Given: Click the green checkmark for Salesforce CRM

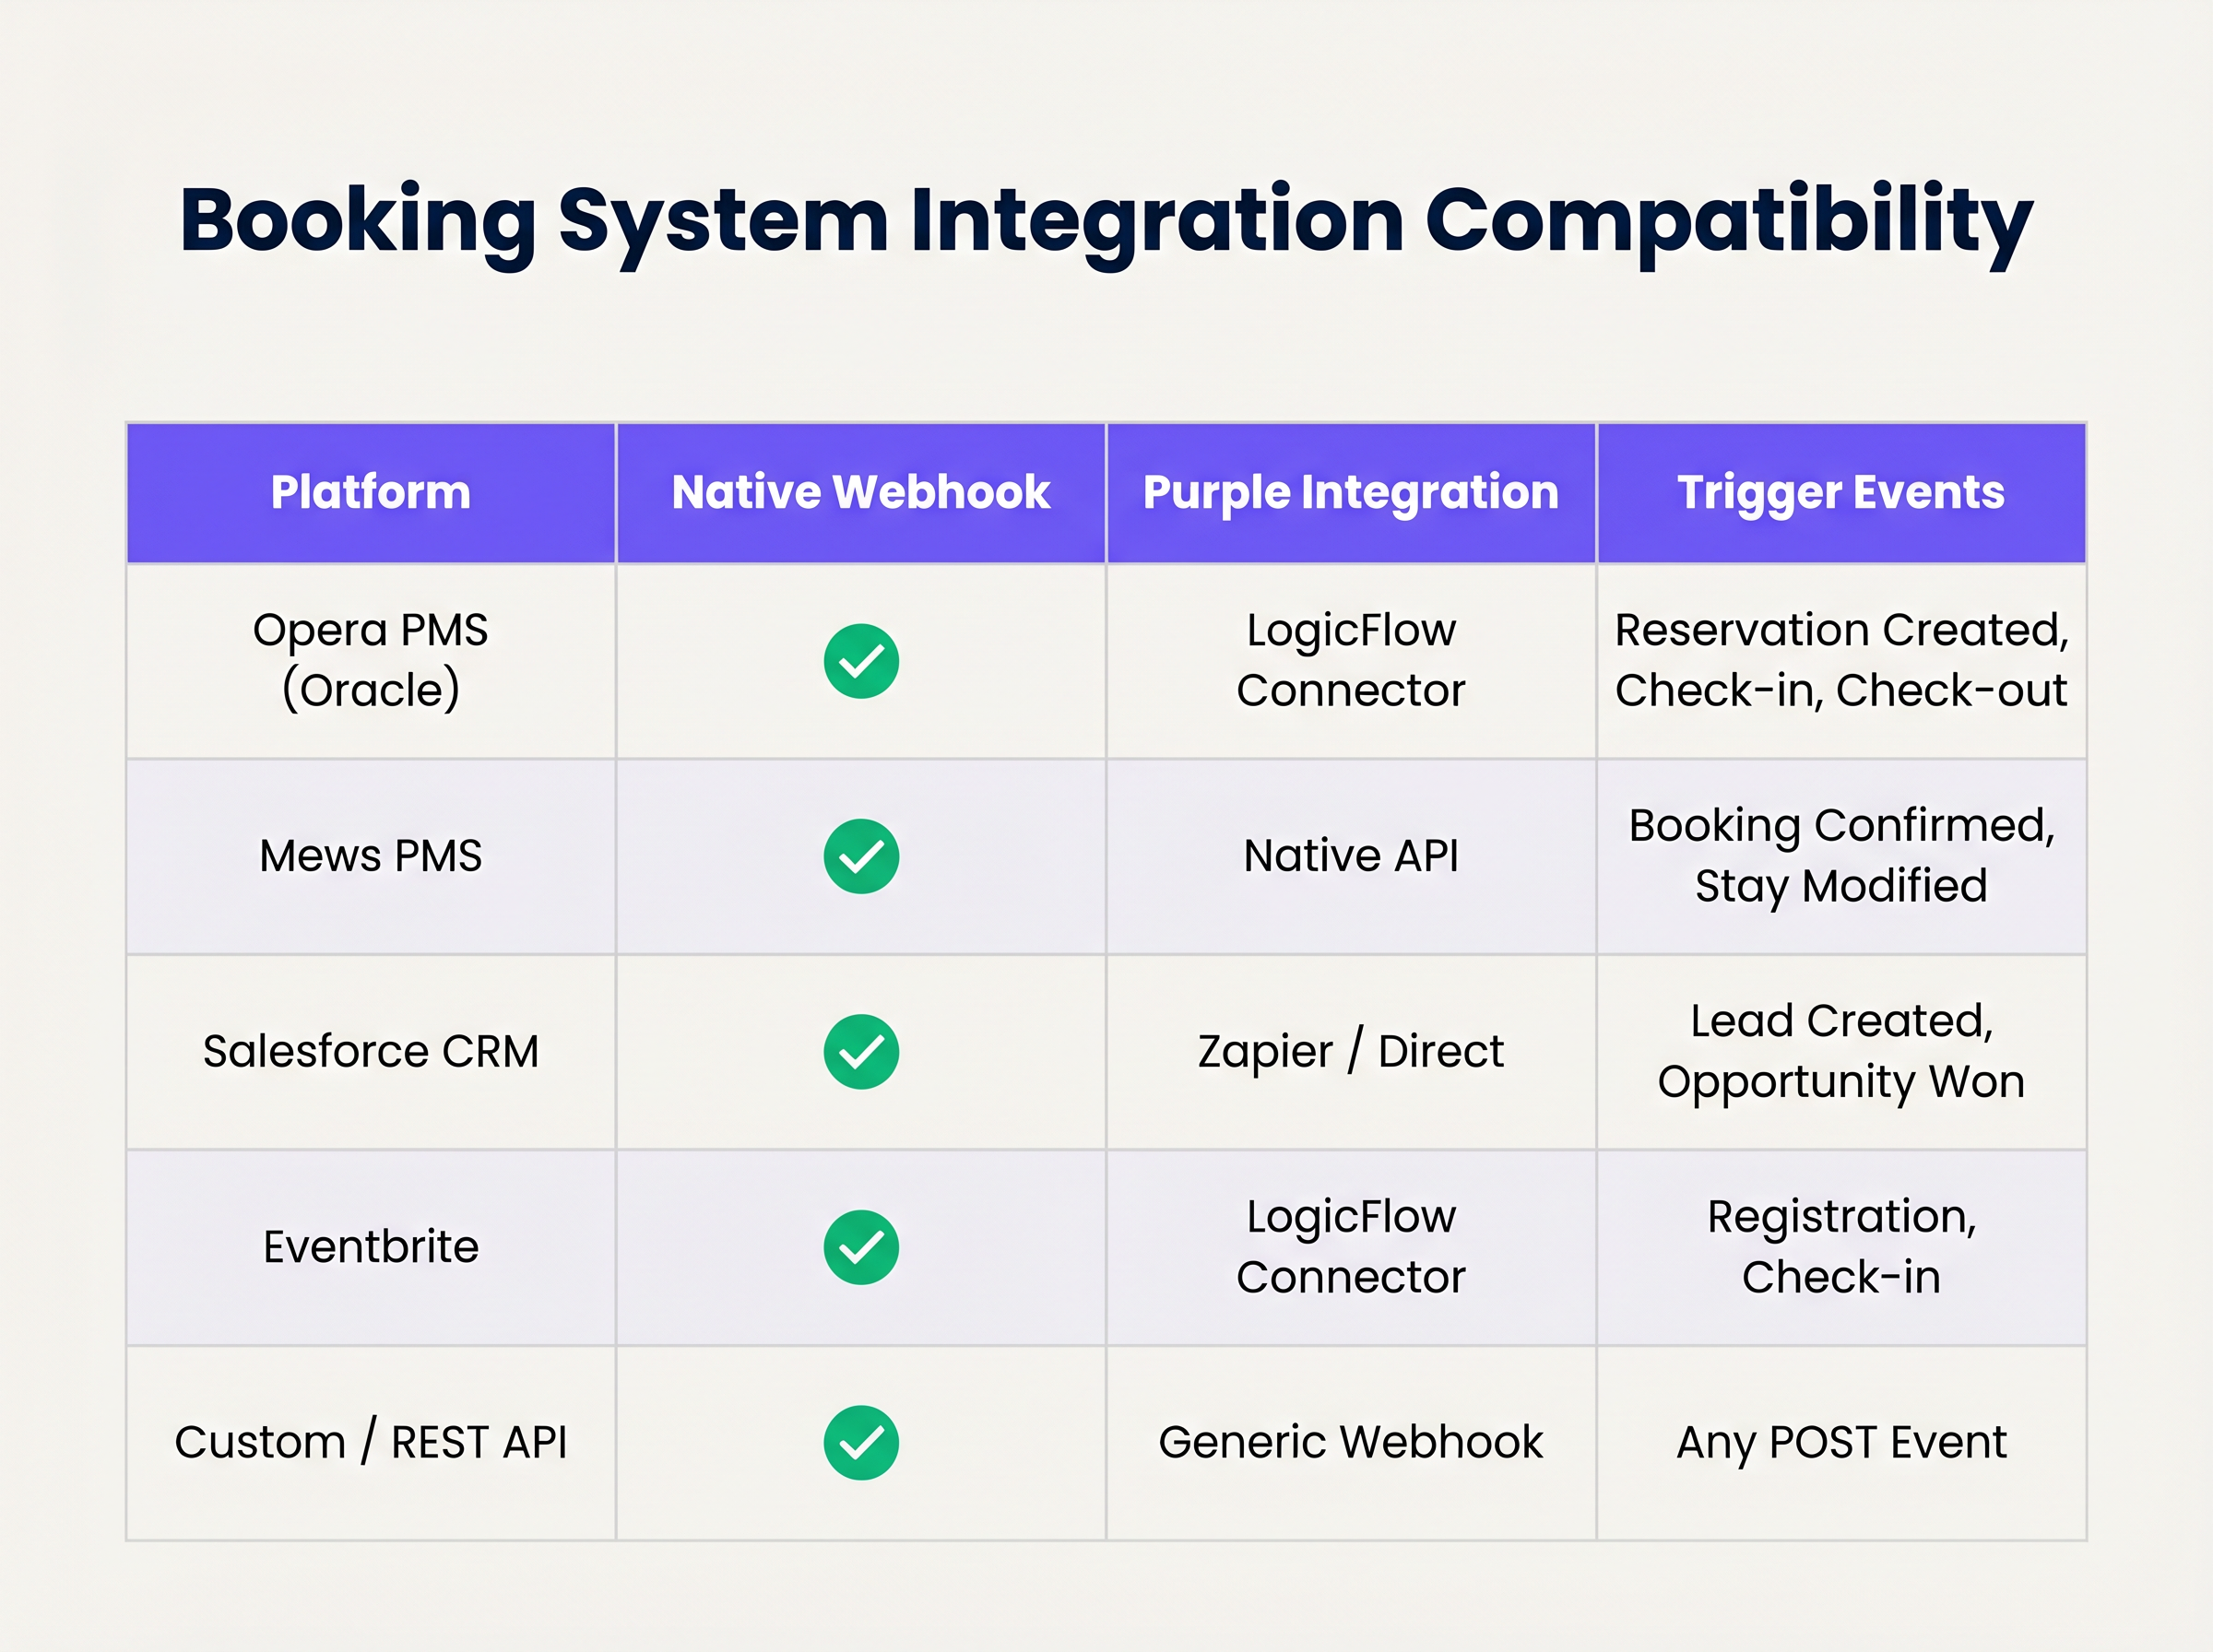Looking at the screenshot, I should pyautogui.click(x=861, y=1050).
